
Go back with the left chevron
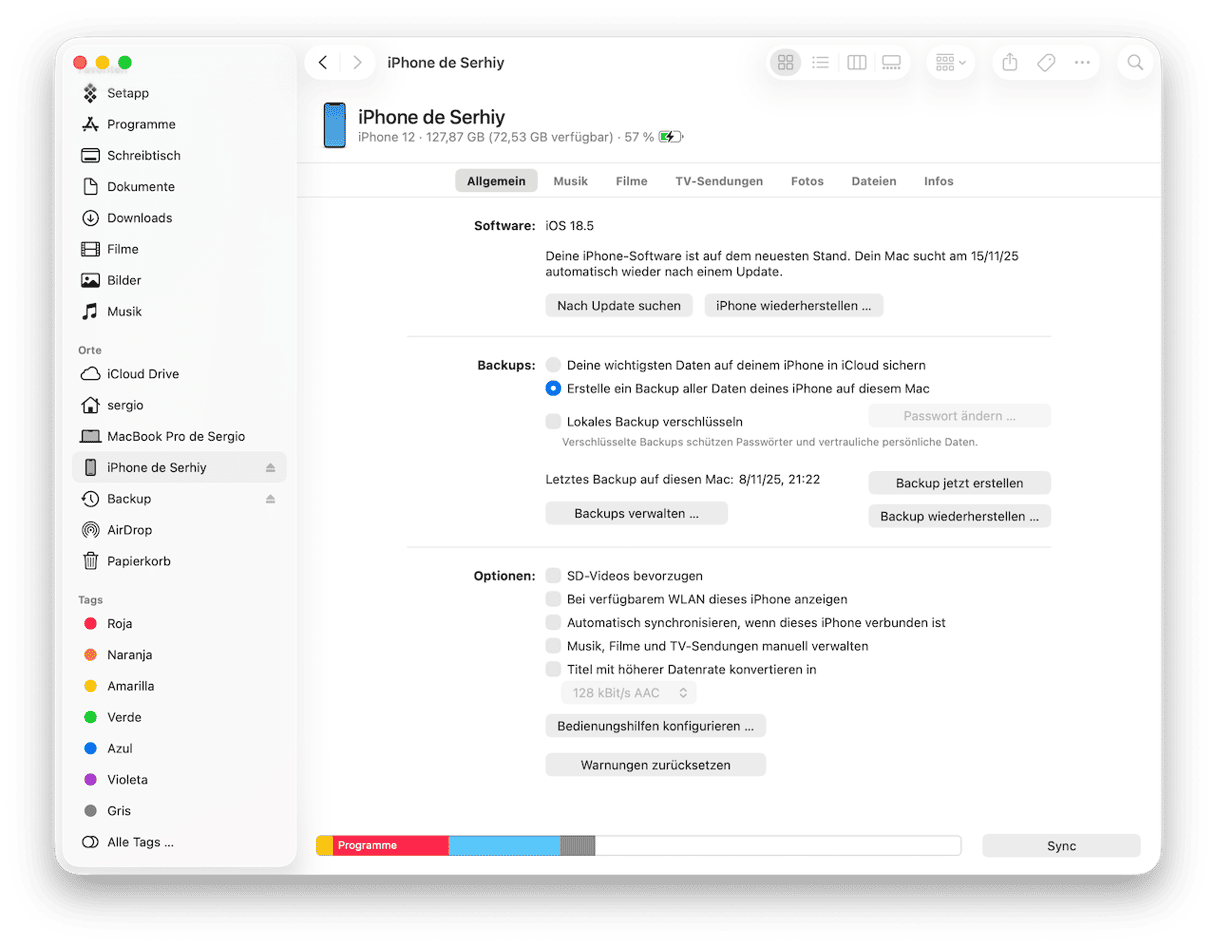point(323,63)
